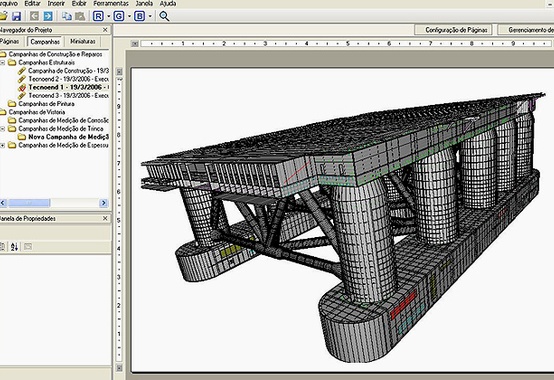Click the R toolbar button
The height and width of the screenshot is (380, 554).
(98, 16)
